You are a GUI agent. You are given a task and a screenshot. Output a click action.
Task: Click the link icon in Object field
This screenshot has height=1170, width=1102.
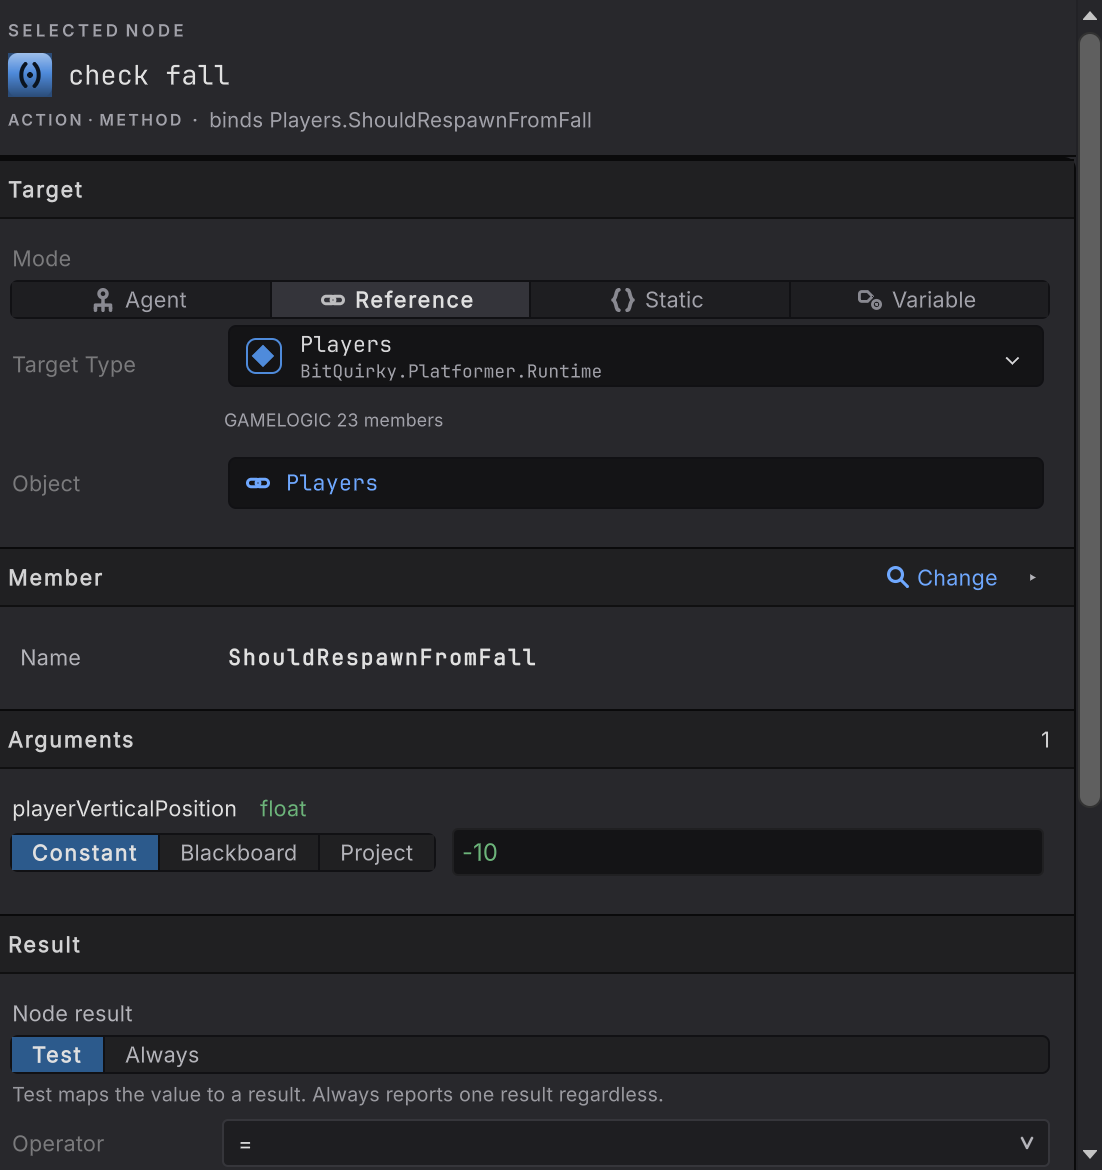click(258, 484)
